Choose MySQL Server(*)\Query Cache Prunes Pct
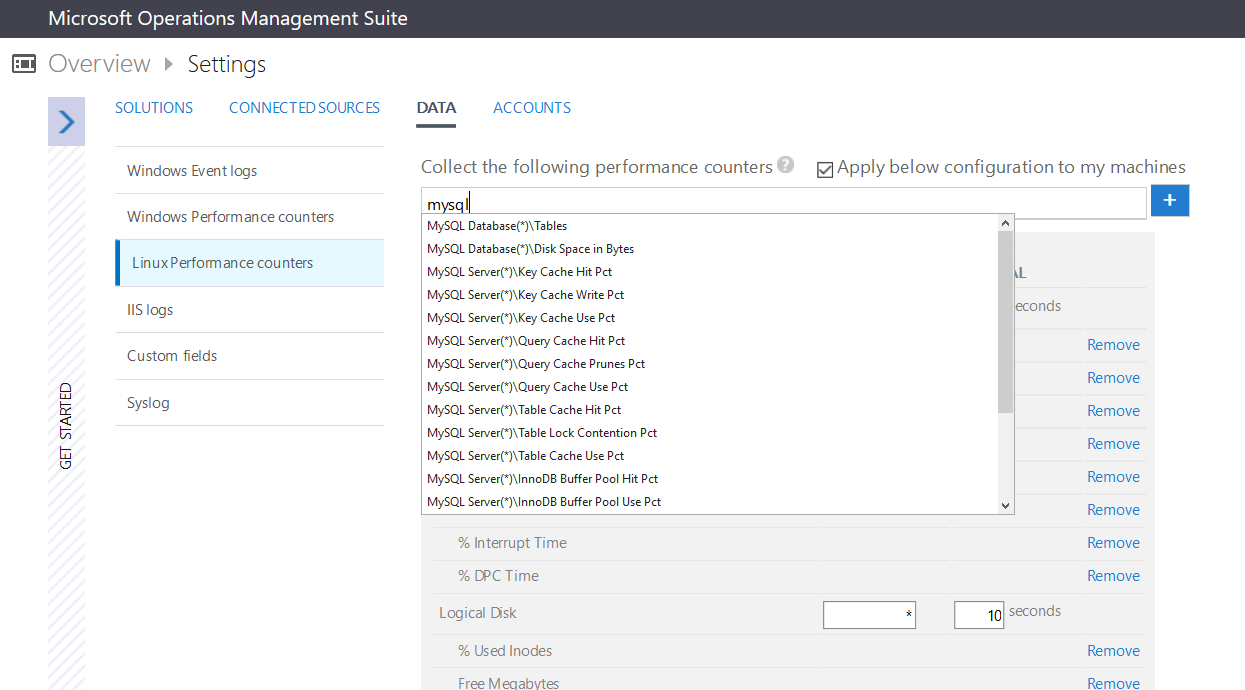This screenshot has height=690, width=1245. 710,364
